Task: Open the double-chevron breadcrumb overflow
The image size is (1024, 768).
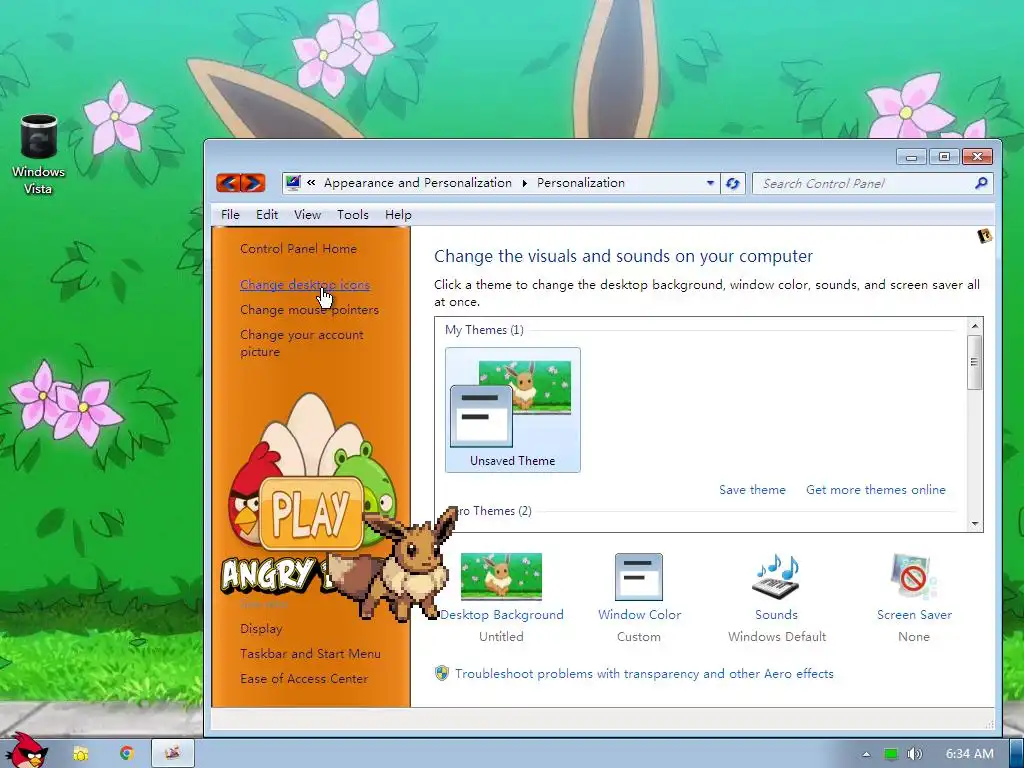Action: click(311, 183)
